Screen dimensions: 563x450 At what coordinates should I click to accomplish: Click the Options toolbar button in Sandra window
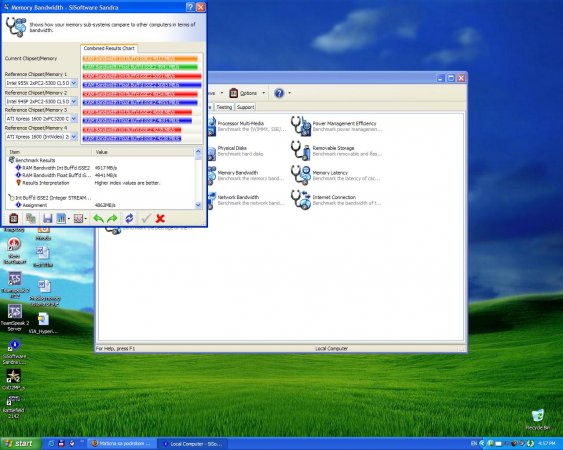(x=243, y=93)
